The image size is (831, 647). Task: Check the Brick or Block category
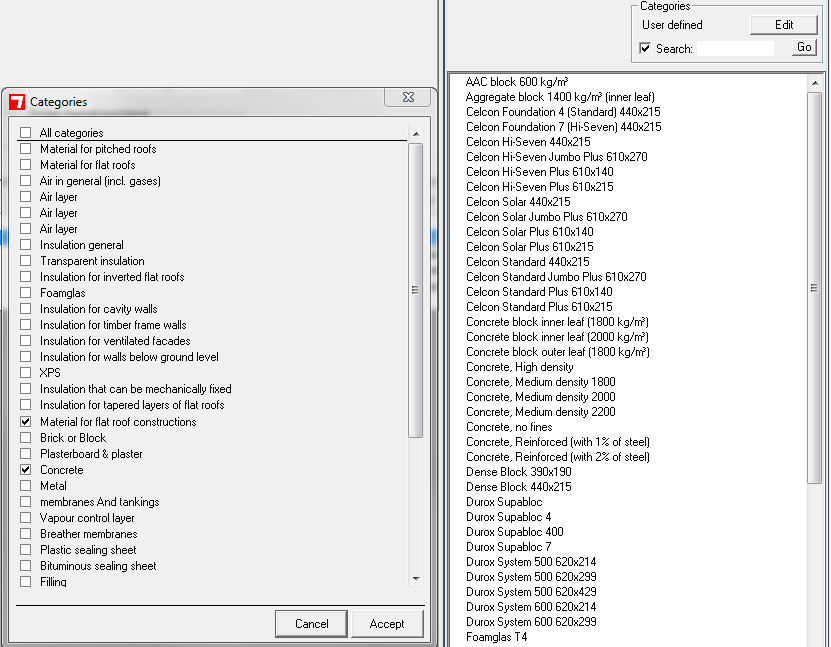[x=25, y=438]
